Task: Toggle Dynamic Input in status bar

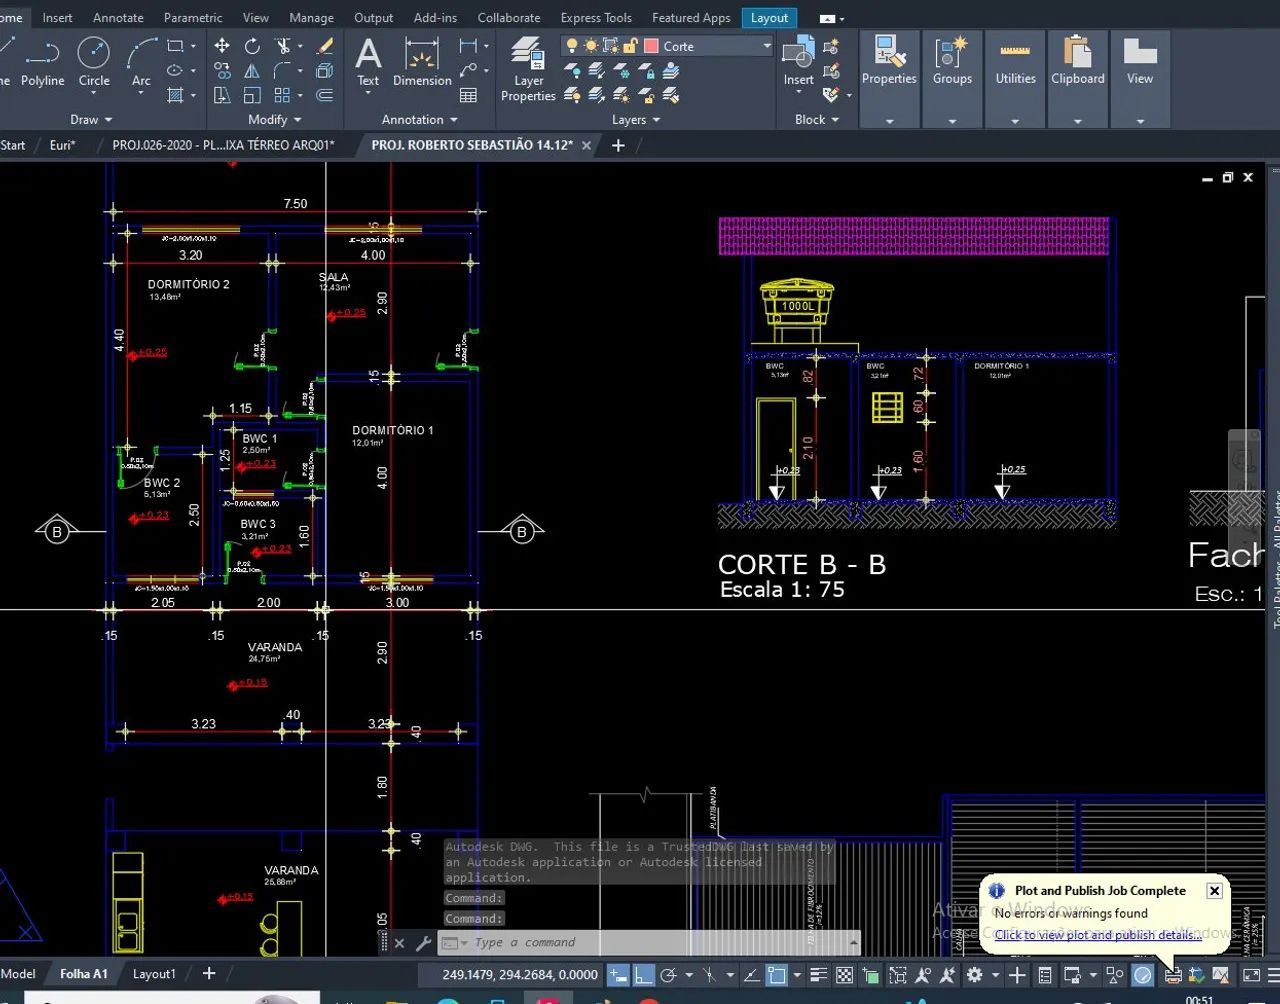Action: pos(619,975)
